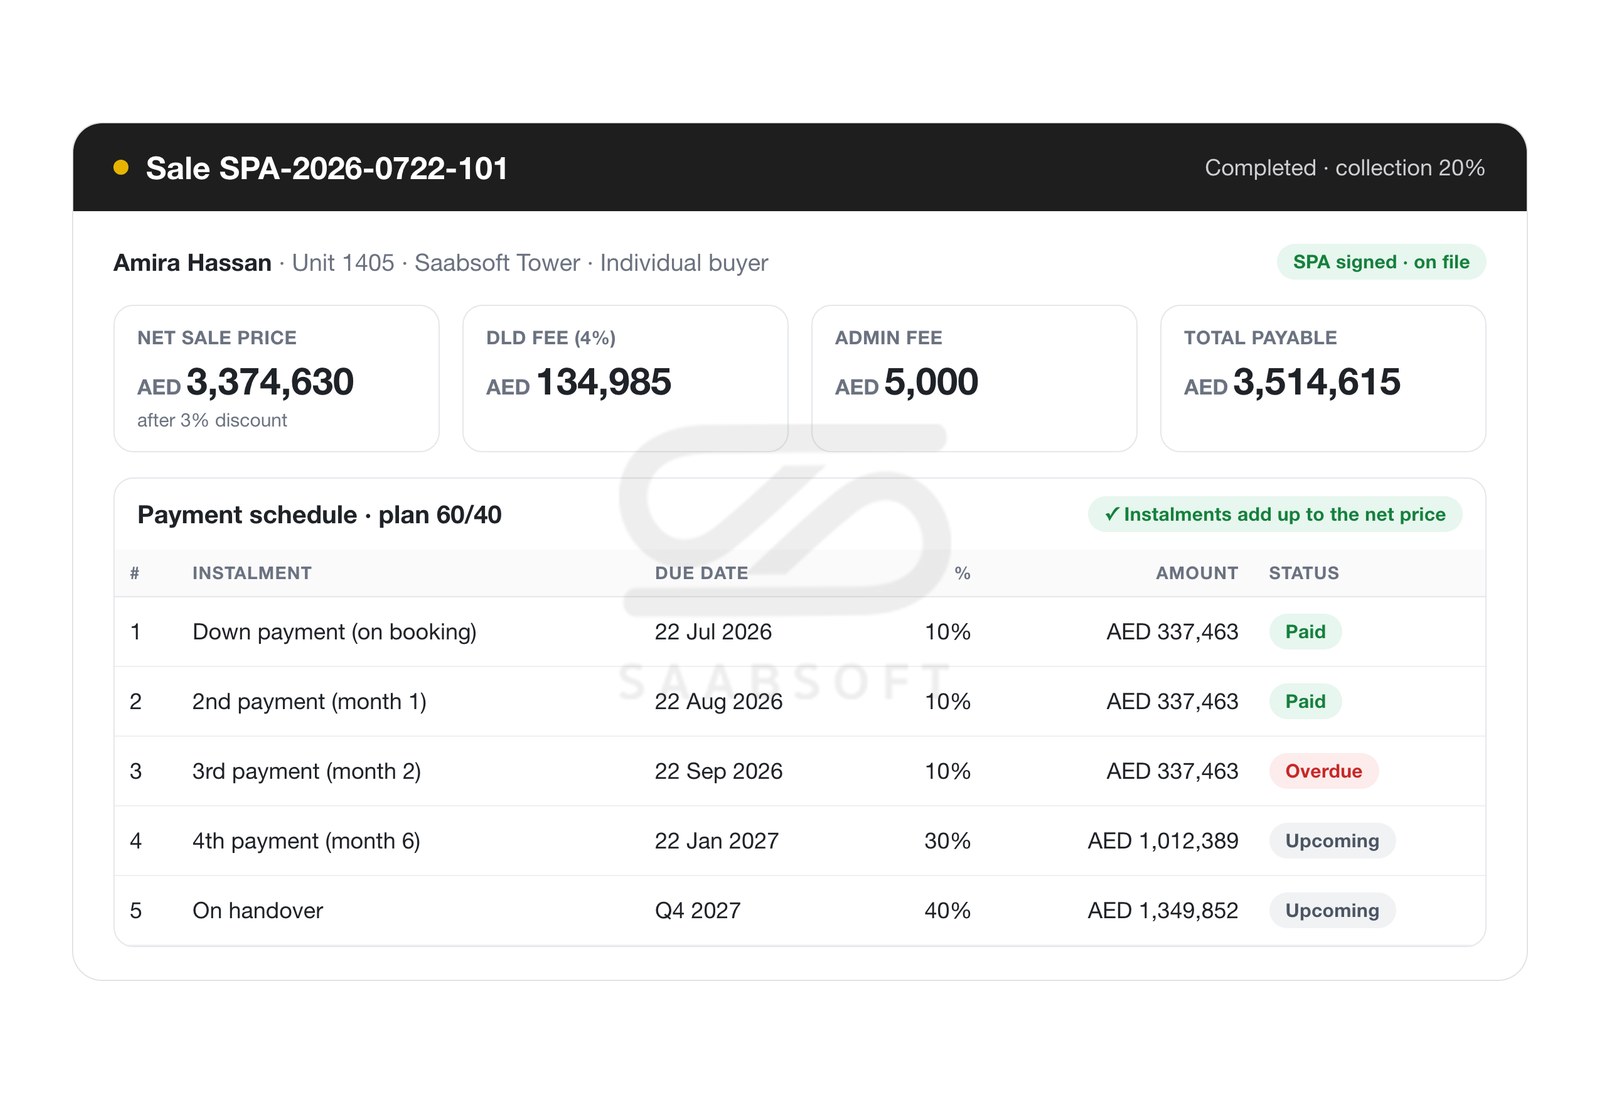Click the Paid badge on the down payment row

[x=1305, y=632]
